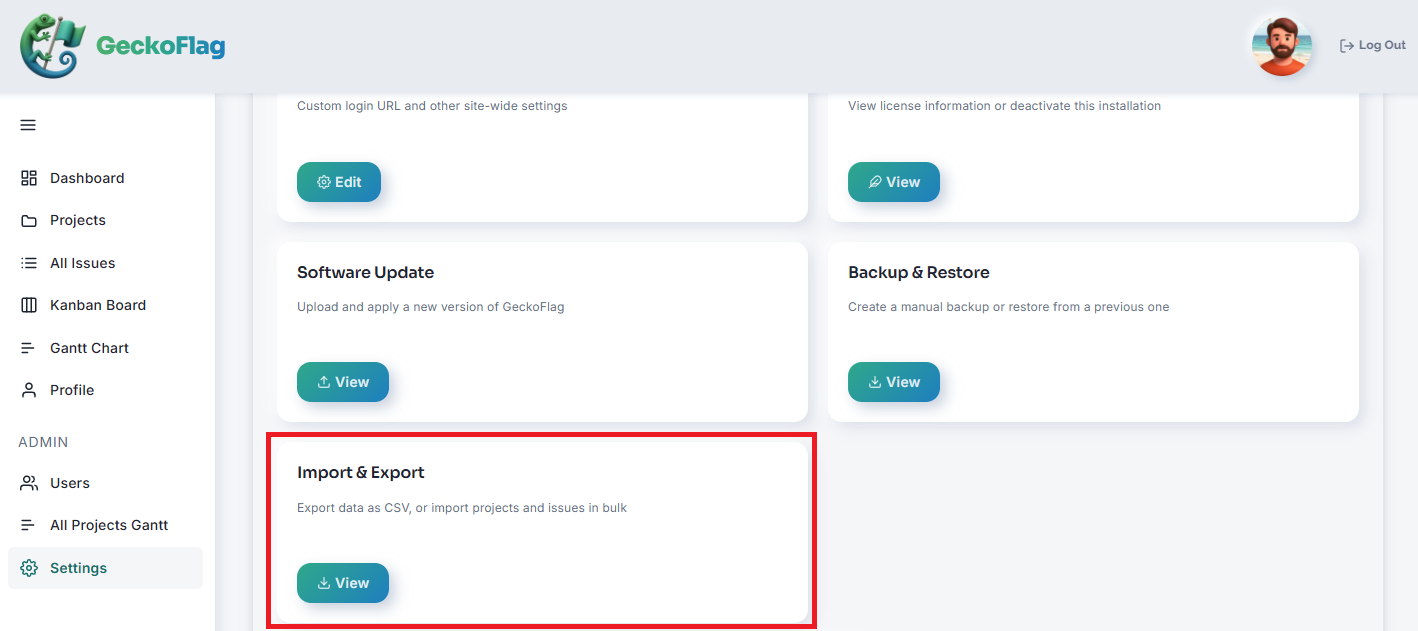Go to Projects in sidebar
This screenshot has height=631, width=1418.
click(x=105, y=220)
